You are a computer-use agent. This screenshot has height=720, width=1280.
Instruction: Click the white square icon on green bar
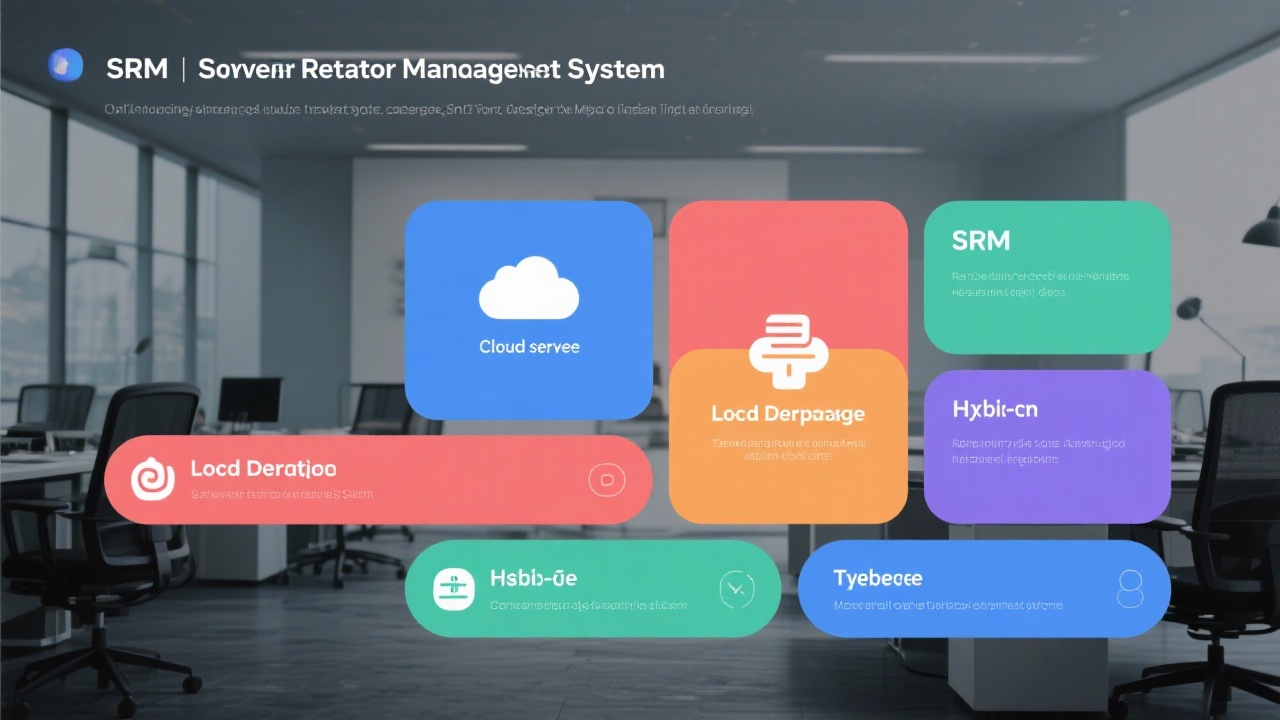point(451,589)
